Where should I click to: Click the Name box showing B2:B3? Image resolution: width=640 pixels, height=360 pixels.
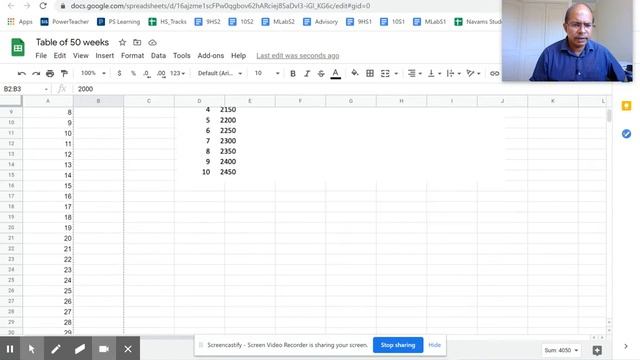click(x=25, y=89)
